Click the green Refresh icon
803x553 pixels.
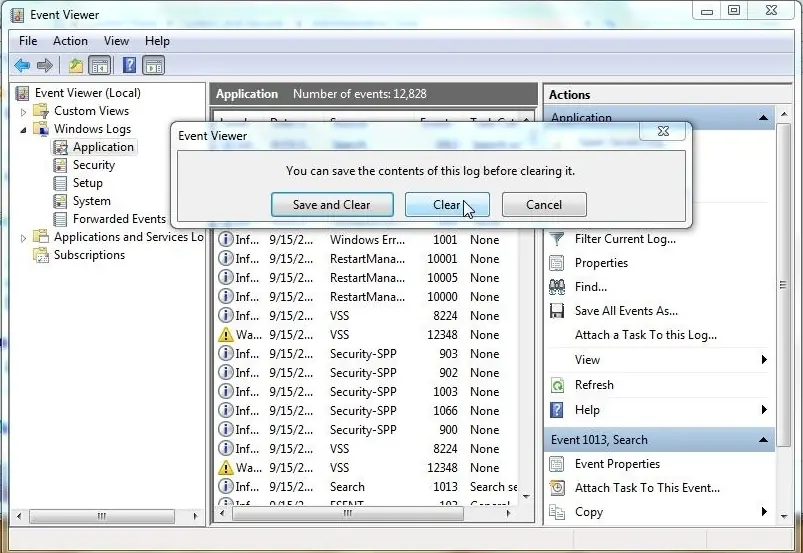pos(557,385)
